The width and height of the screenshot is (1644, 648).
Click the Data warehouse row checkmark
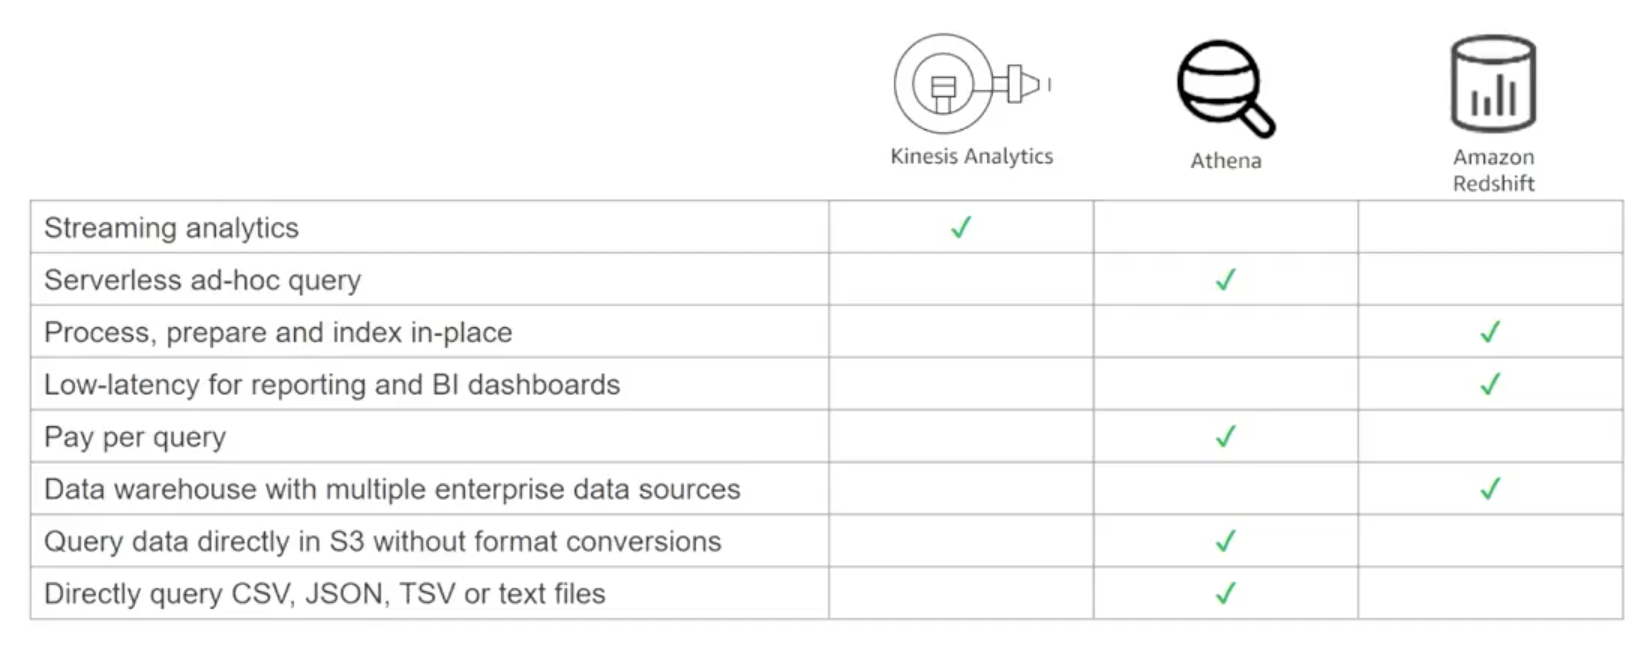[x=1490, y=489]
